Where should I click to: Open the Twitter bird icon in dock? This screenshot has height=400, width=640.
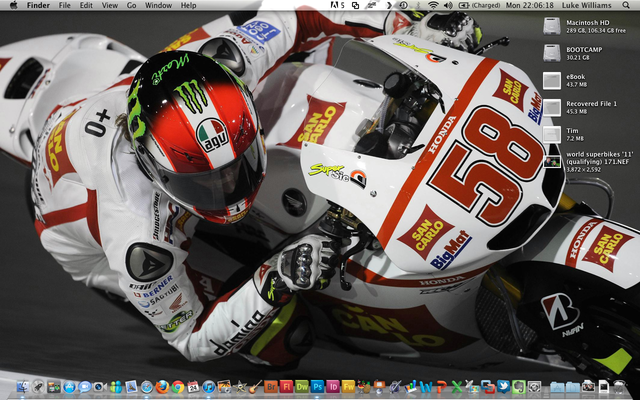coord(503,386)
